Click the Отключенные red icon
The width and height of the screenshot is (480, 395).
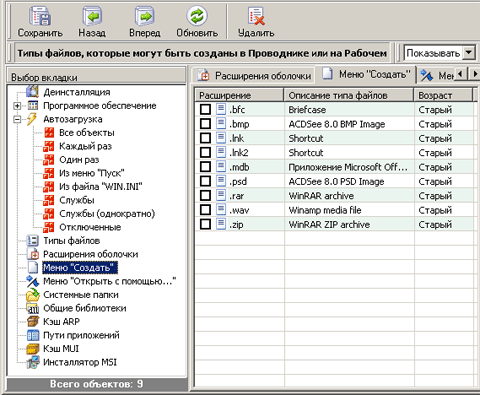click(49, 227)
